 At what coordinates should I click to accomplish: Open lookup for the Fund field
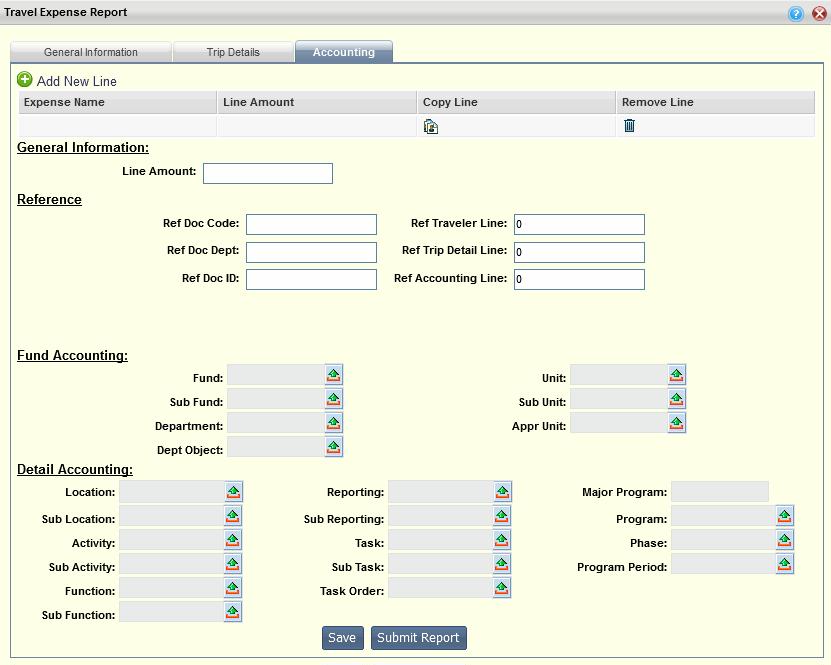[334, 375]
